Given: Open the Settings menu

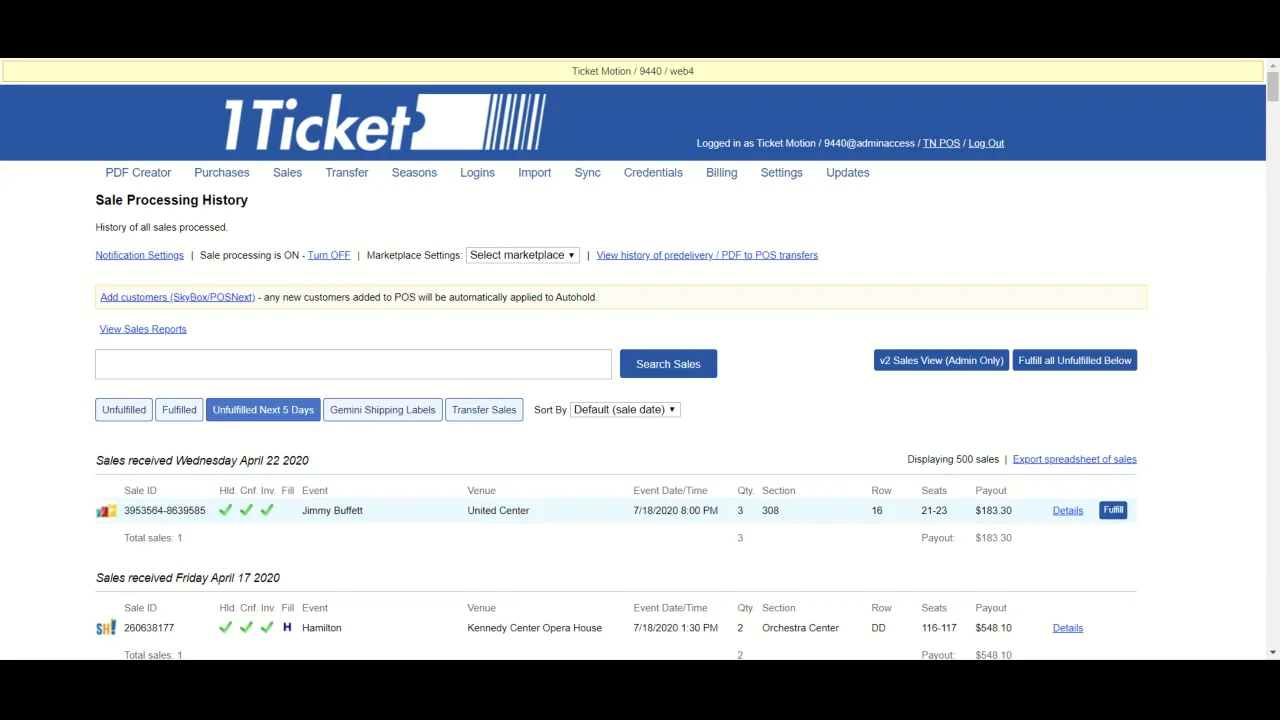Looking at the screenshot, I should tap(781, 173).
